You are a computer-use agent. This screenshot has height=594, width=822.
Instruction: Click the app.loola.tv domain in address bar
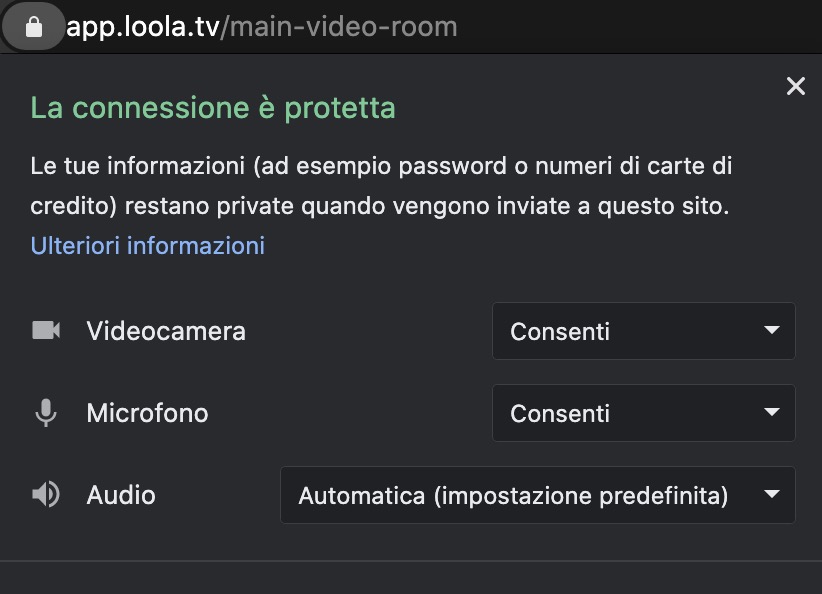pos(144,27)
